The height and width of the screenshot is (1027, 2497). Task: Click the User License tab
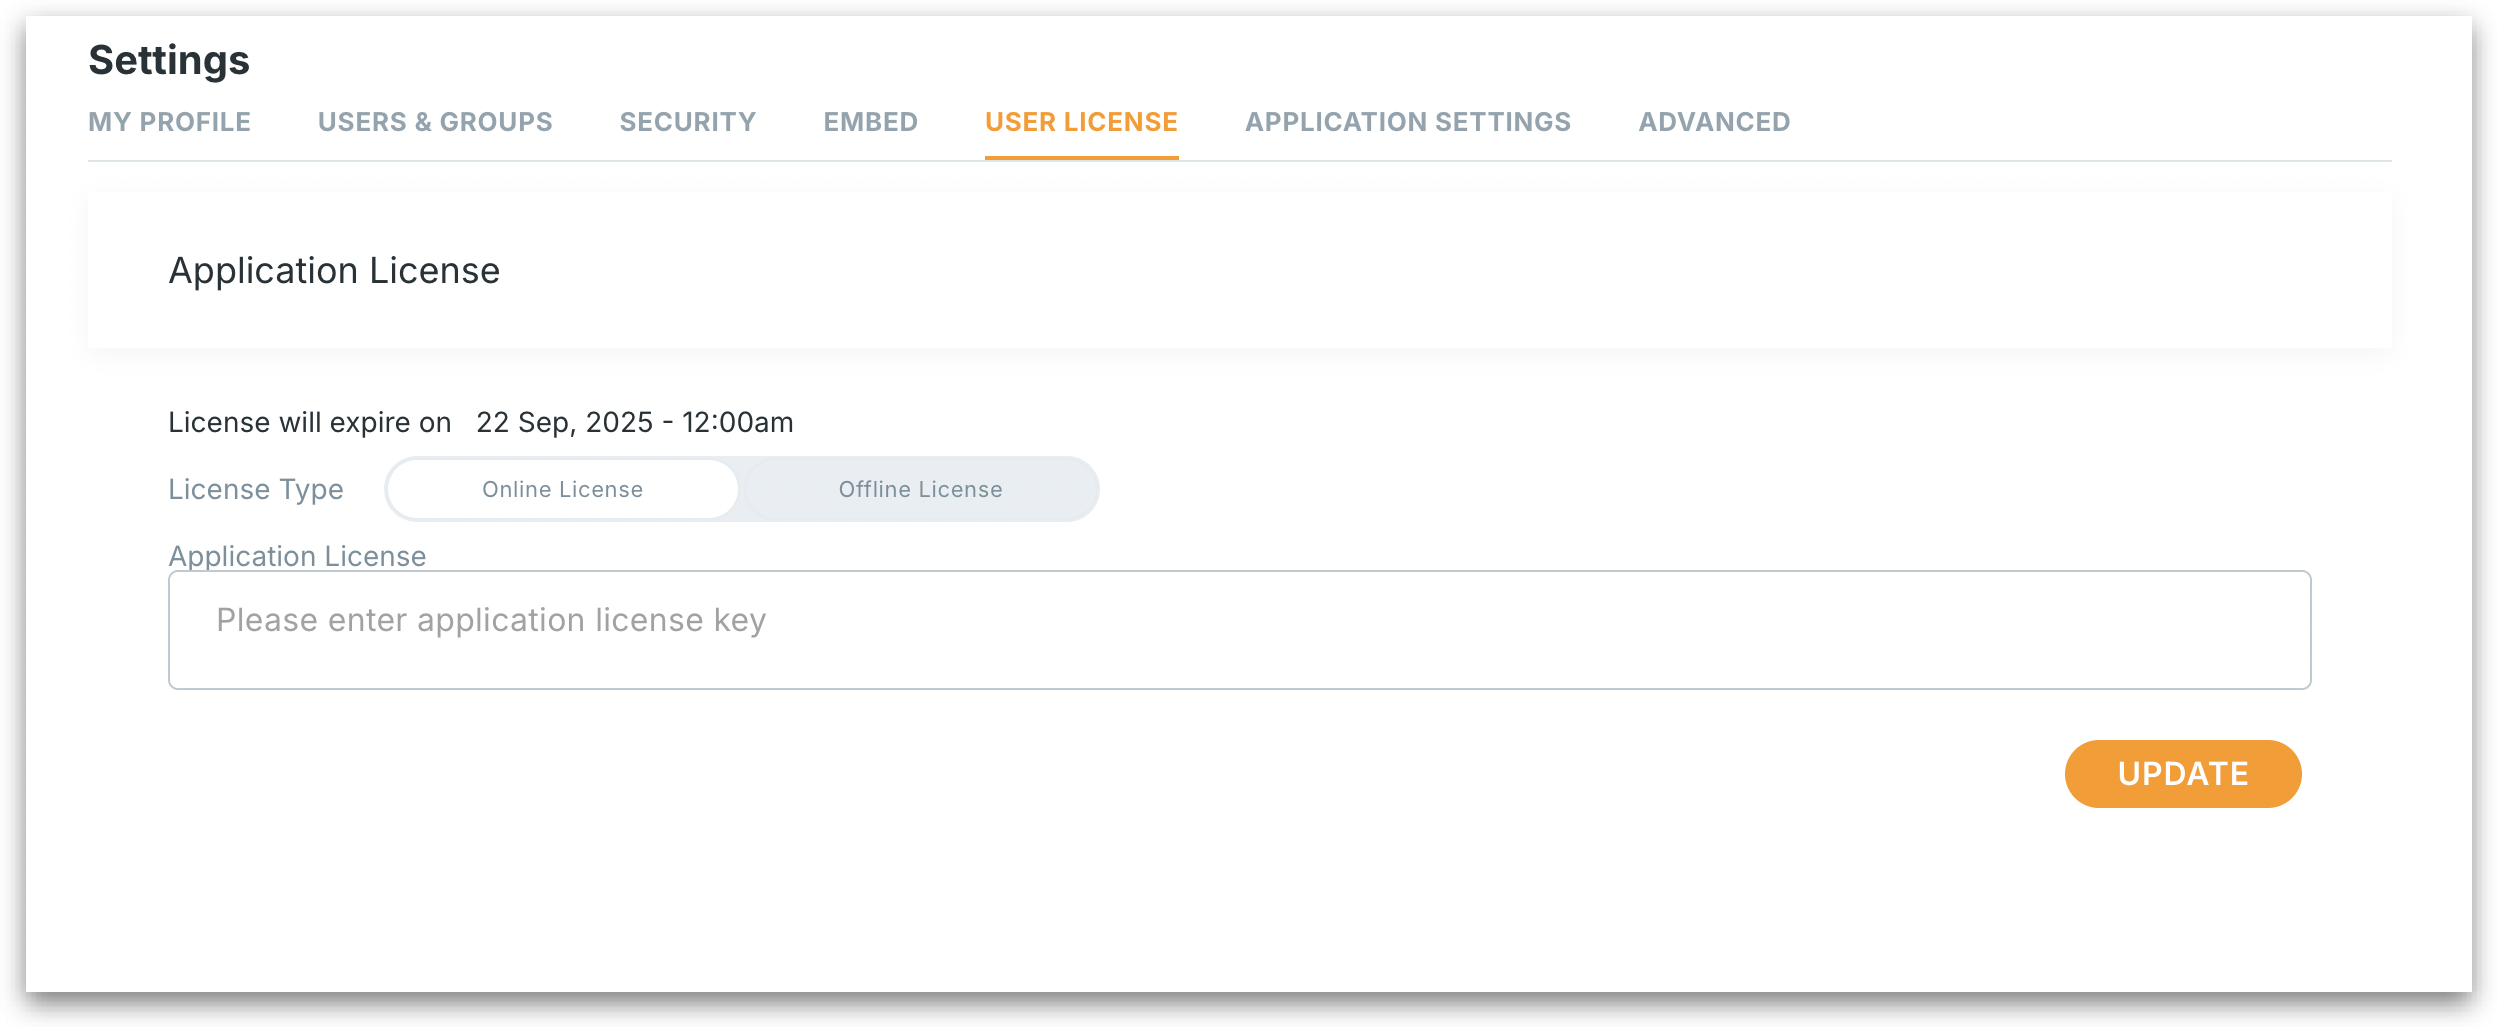[x=1081, y=122]
